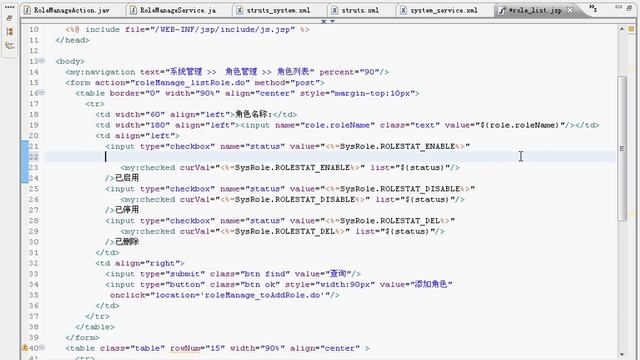Click the </form> closing tag
The height and width of the screenshot is (360, 640).
(x=82, y=338)
